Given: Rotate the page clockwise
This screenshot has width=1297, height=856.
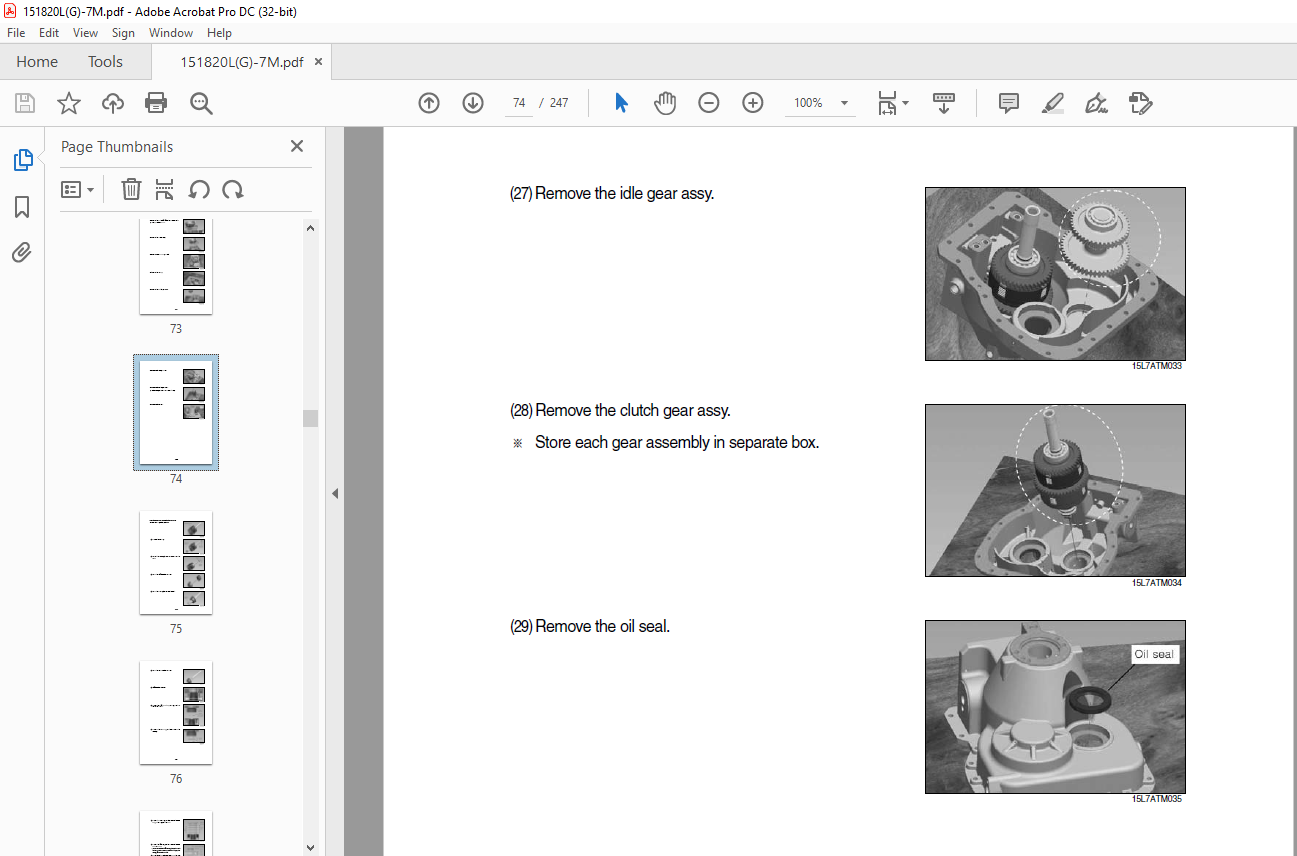Looking at the screenshot, I should click(x=233, y=189).
